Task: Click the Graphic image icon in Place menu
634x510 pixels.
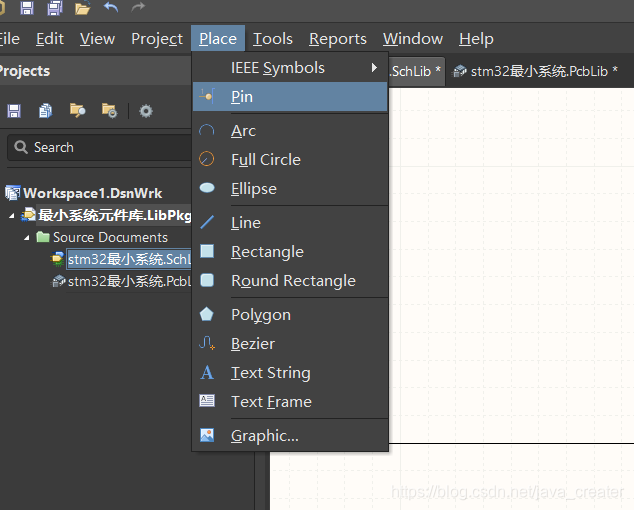Action: coord(207,435)
